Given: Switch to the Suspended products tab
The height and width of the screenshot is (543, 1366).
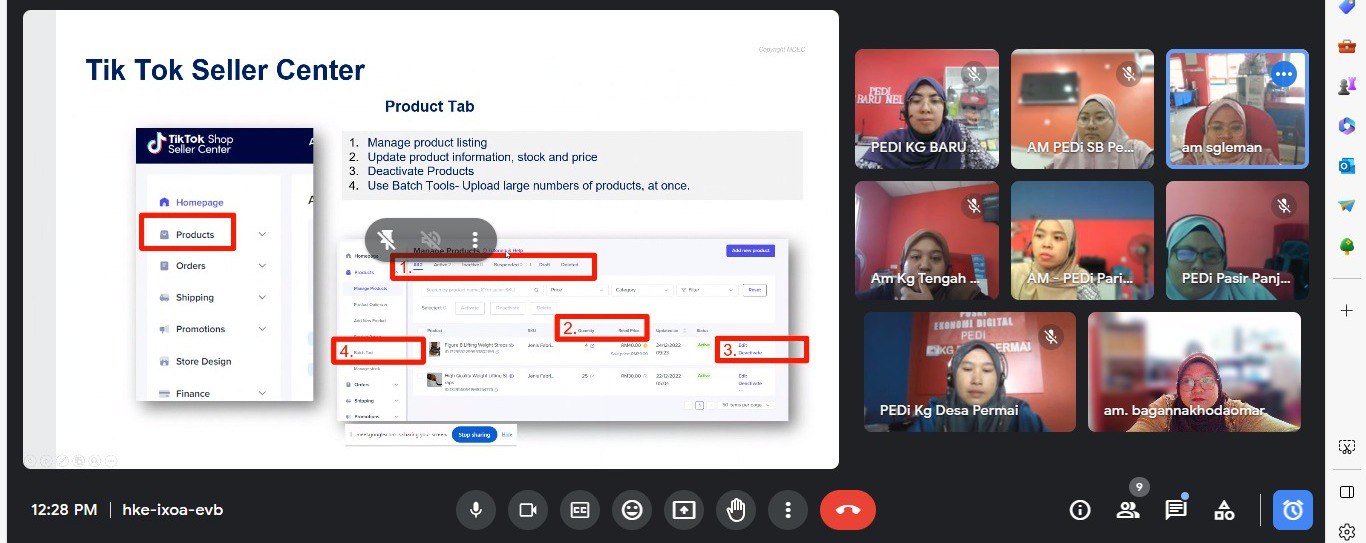Looking at the screenshot, I should [x=508, y=264].
